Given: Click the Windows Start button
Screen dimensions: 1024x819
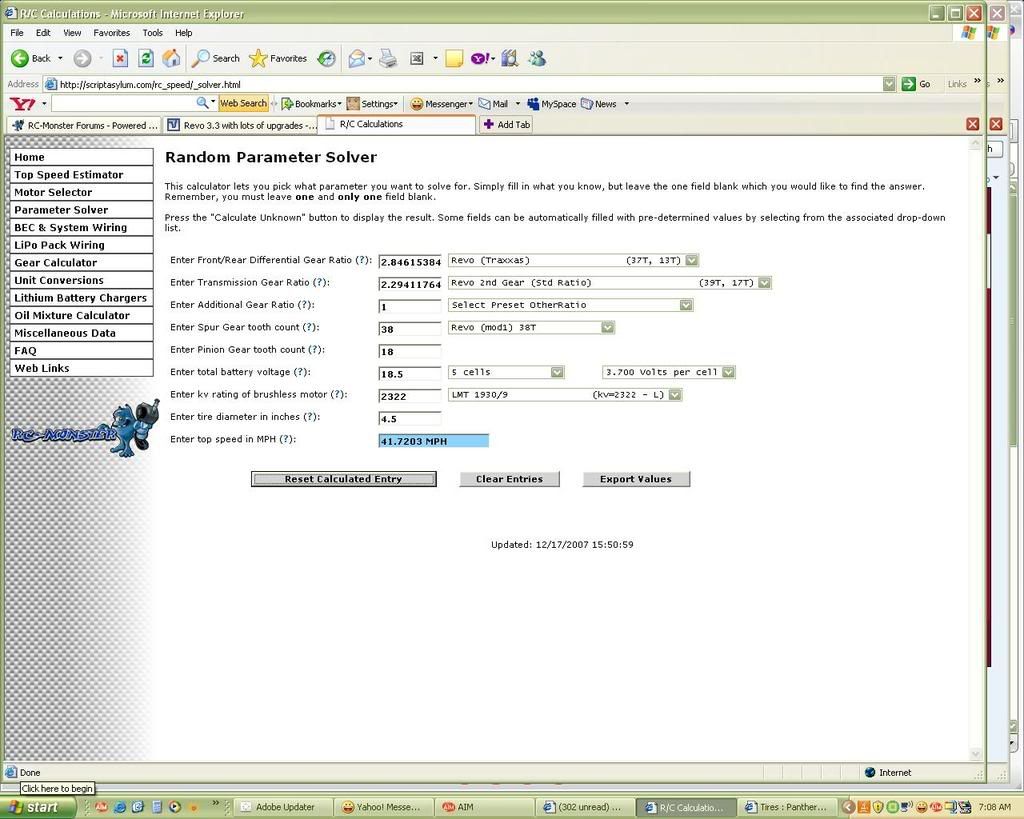Looking at the screenshot, I should (34, 807).
